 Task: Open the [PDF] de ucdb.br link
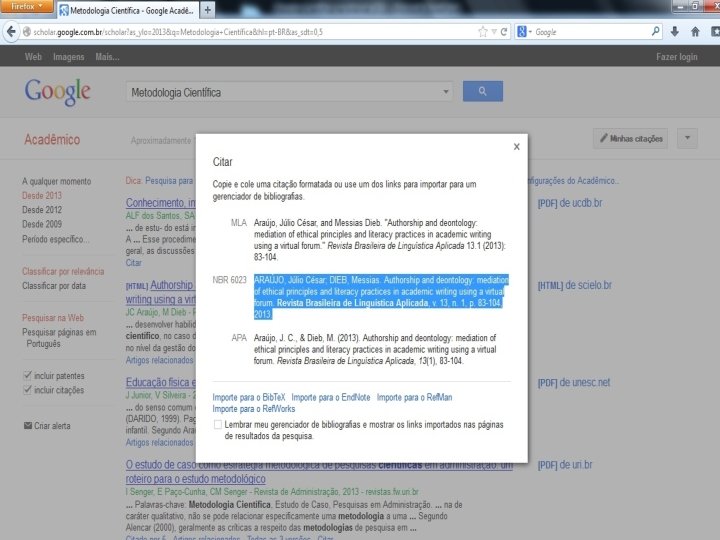tap(570, 203)
